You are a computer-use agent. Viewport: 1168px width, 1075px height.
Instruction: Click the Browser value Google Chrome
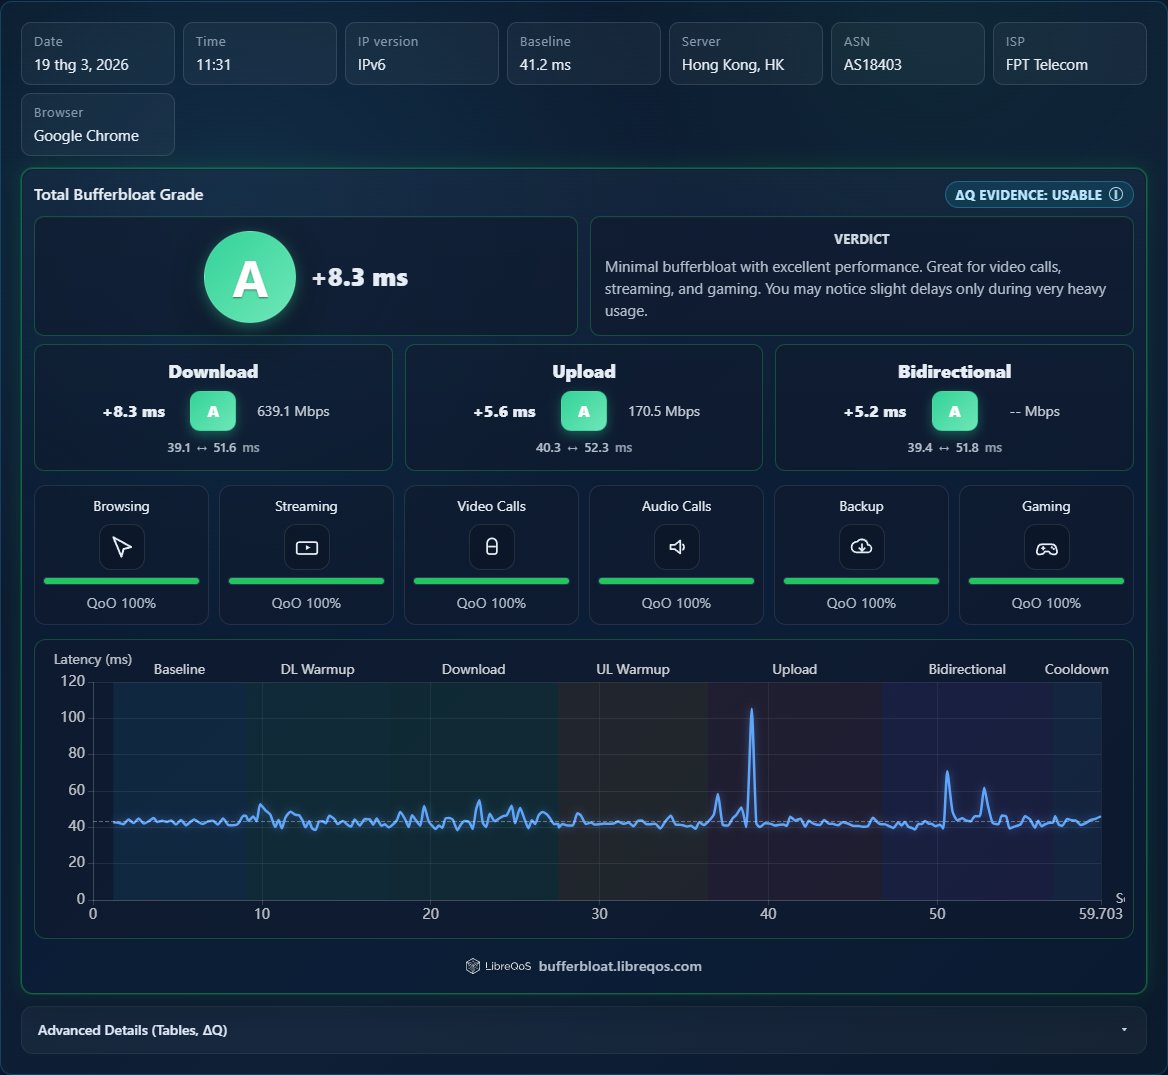click(86, 136)
